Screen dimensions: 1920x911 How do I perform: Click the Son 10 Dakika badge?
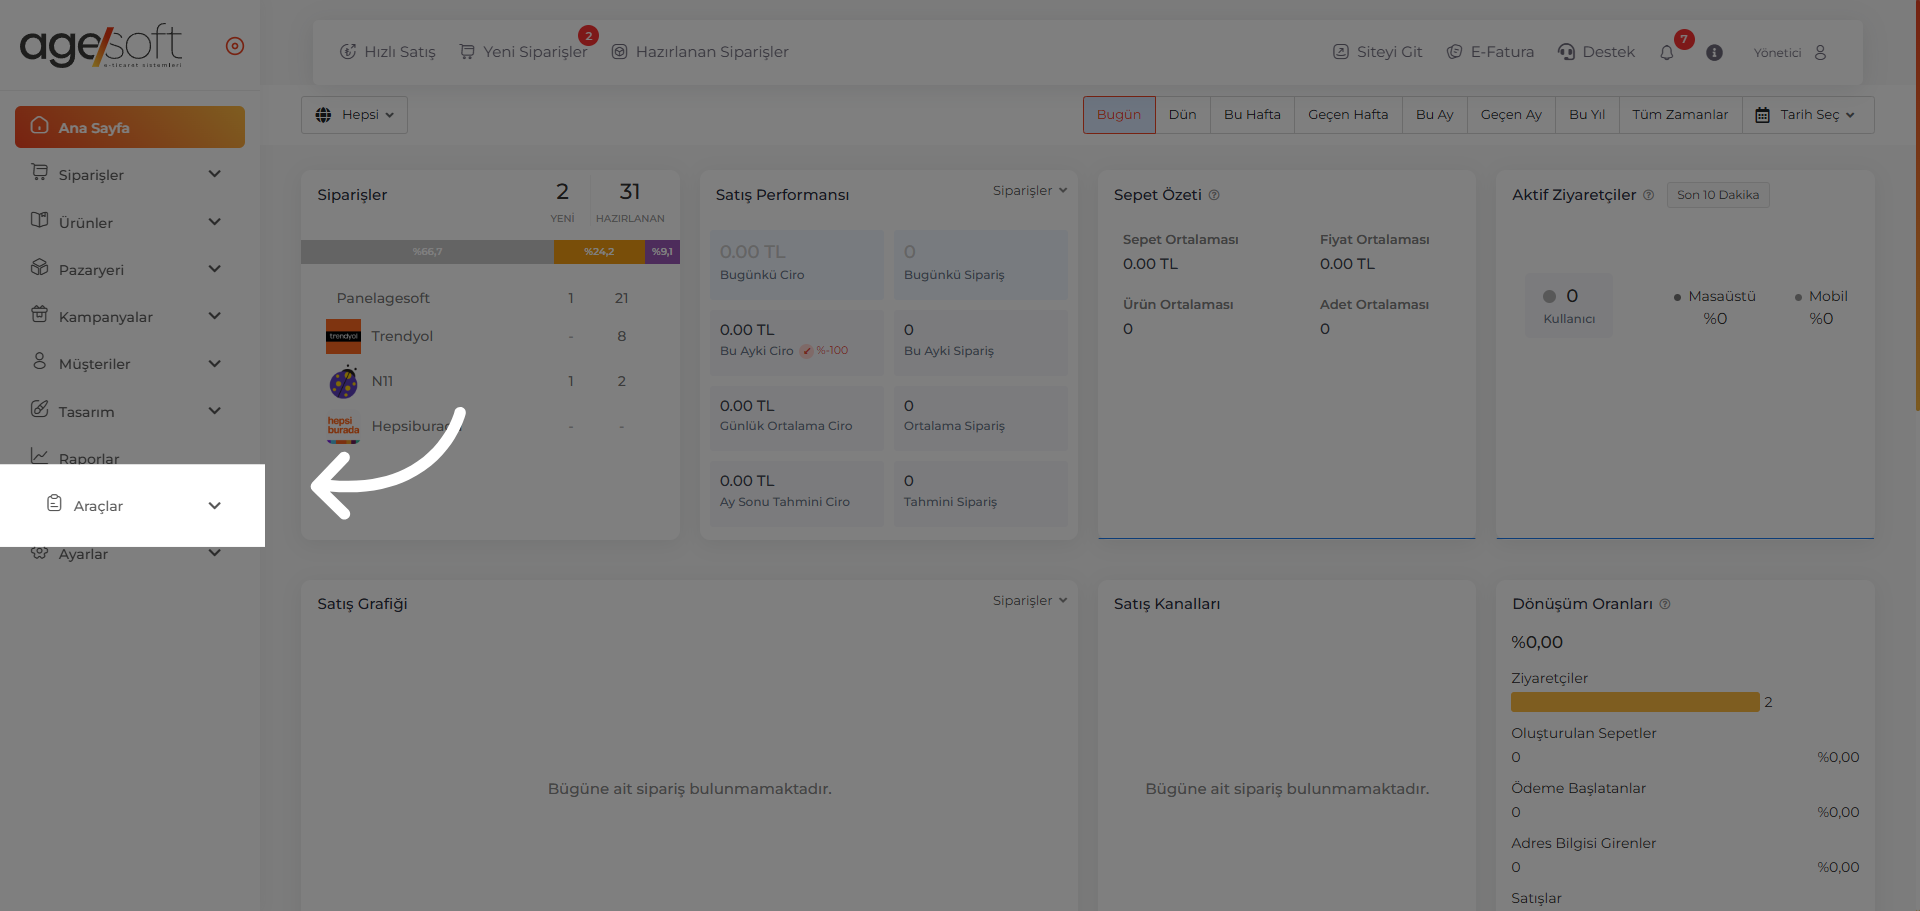[x=1717, y=195]
